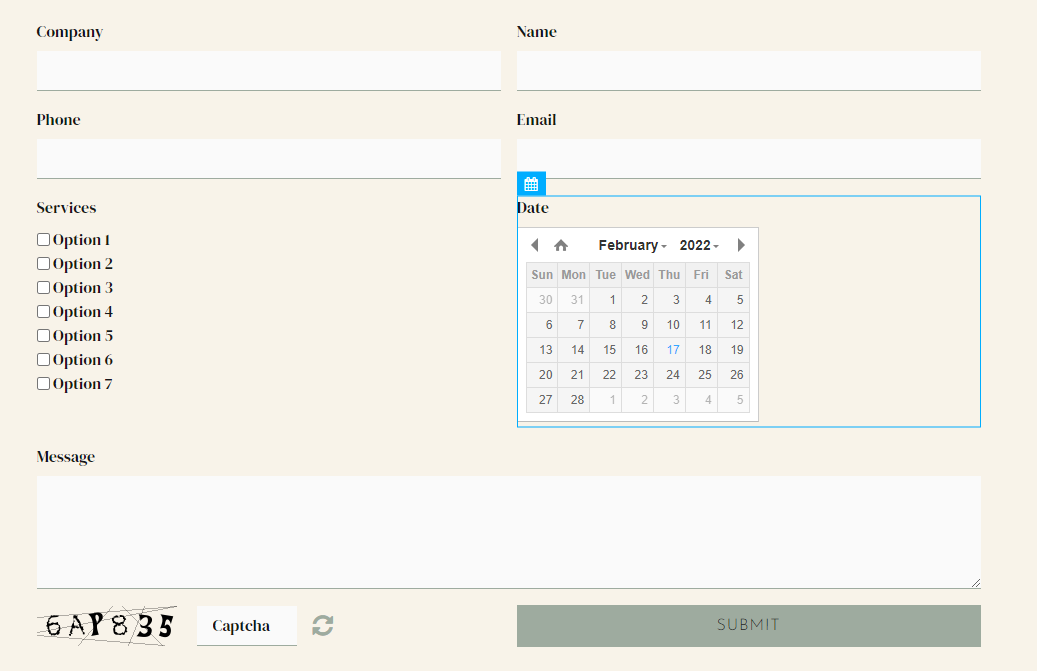This screenshot has width=1037, height=671.
Task: Open the 2022 year dropdown
Action: (x=698, y=245)
